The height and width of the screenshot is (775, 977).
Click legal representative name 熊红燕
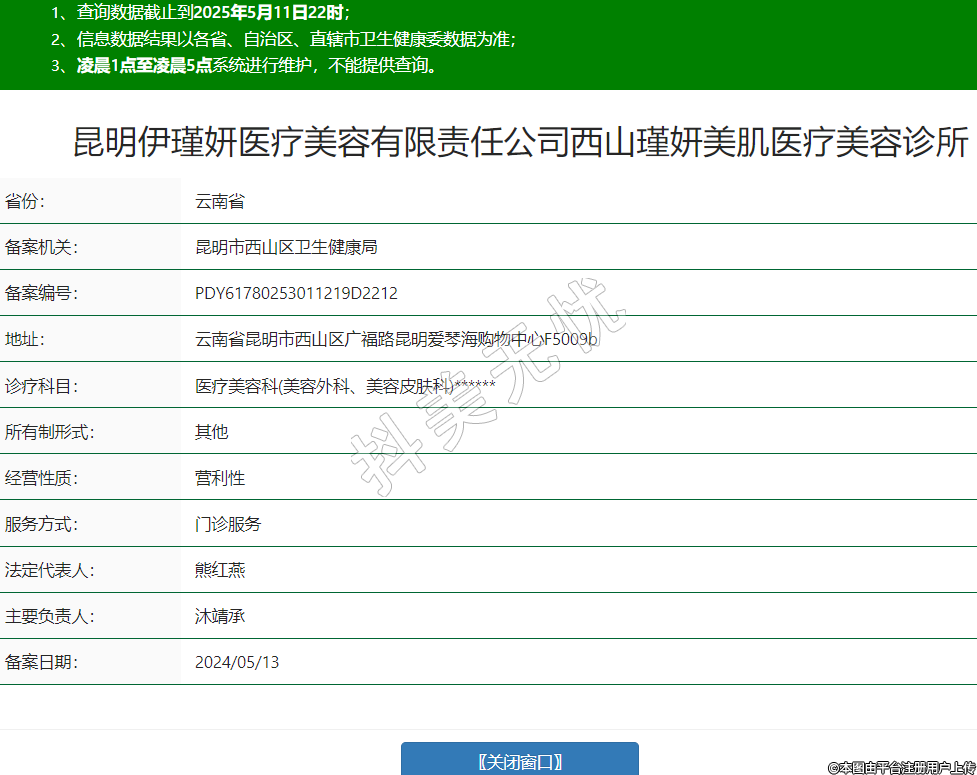(220, 570)
